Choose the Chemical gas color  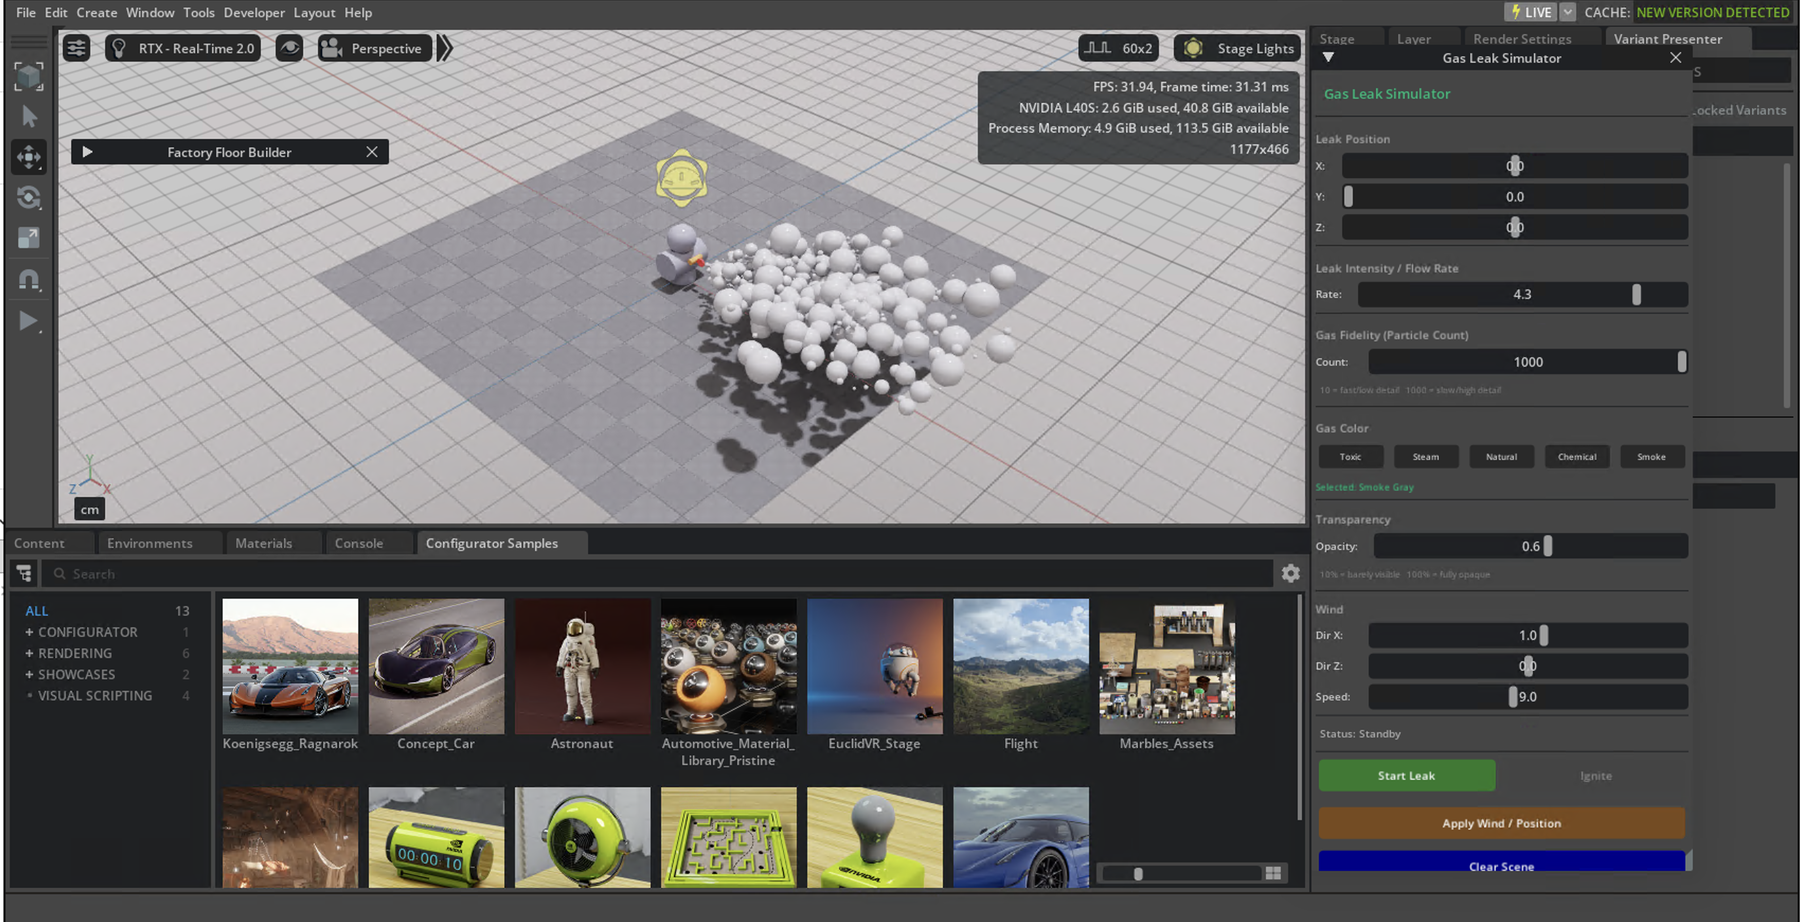coord(1577,457)
